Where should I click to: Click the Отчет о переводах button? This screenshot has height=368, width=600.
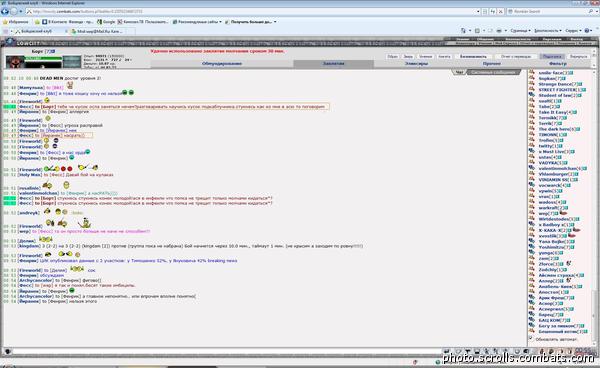(515, 56)
